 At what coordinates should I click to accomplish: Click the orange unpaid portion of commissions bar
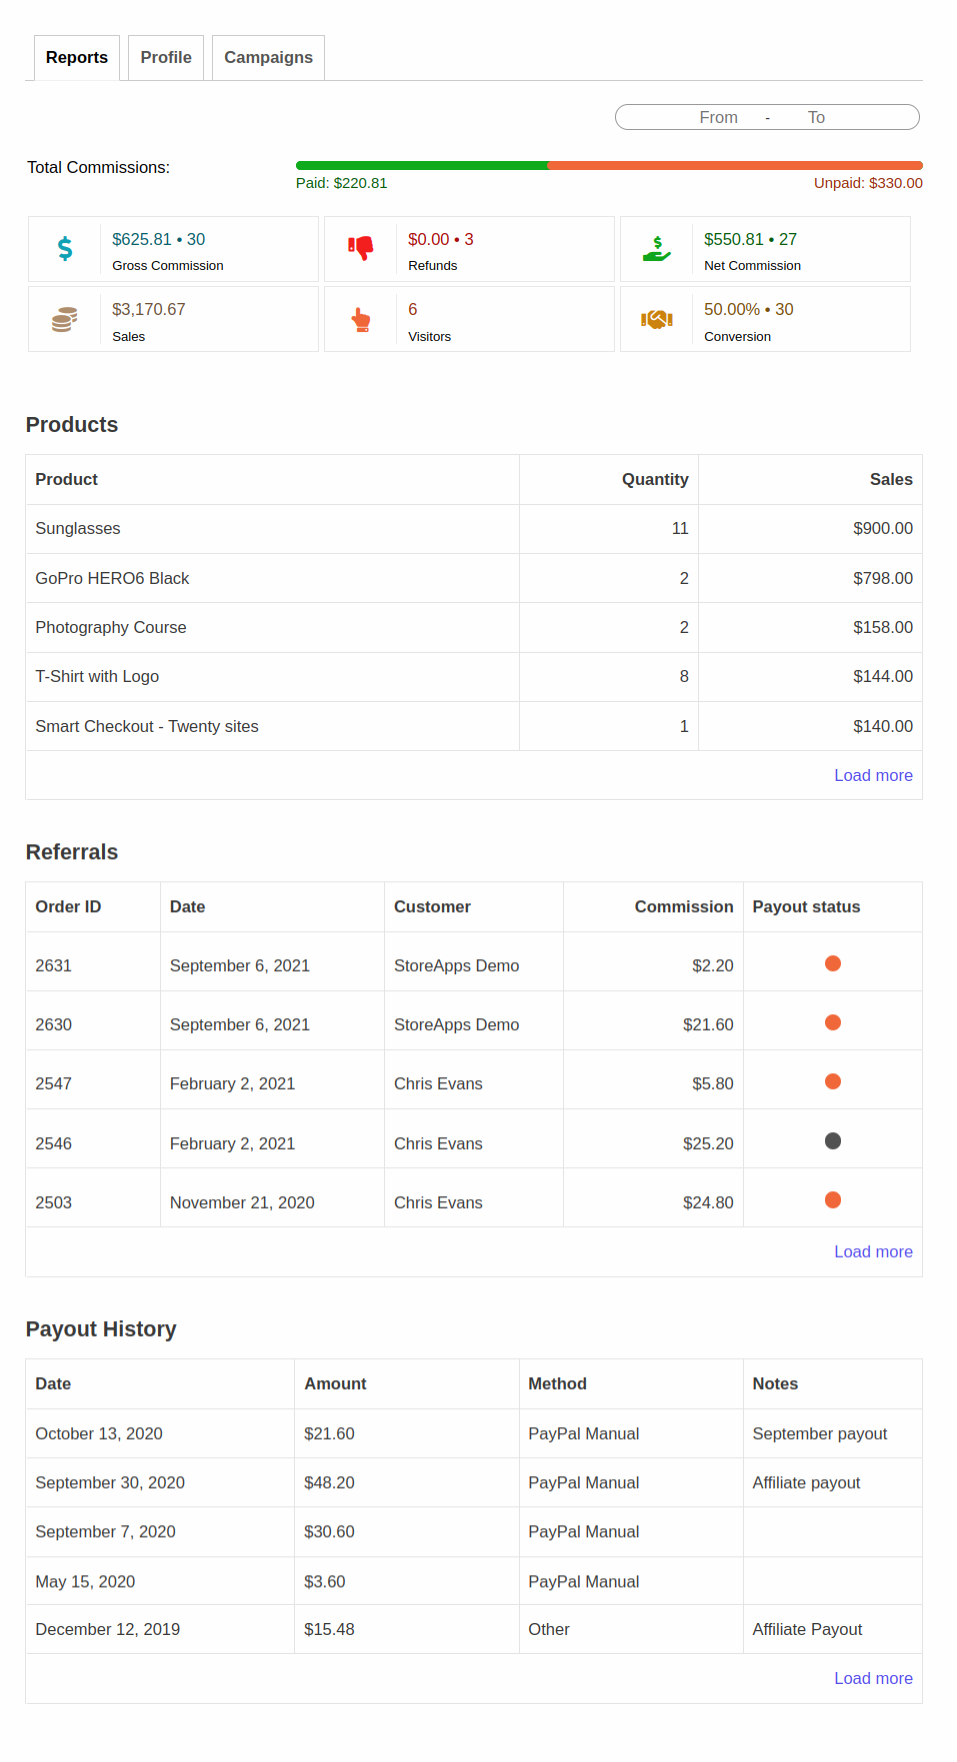(x=735, y=165)
